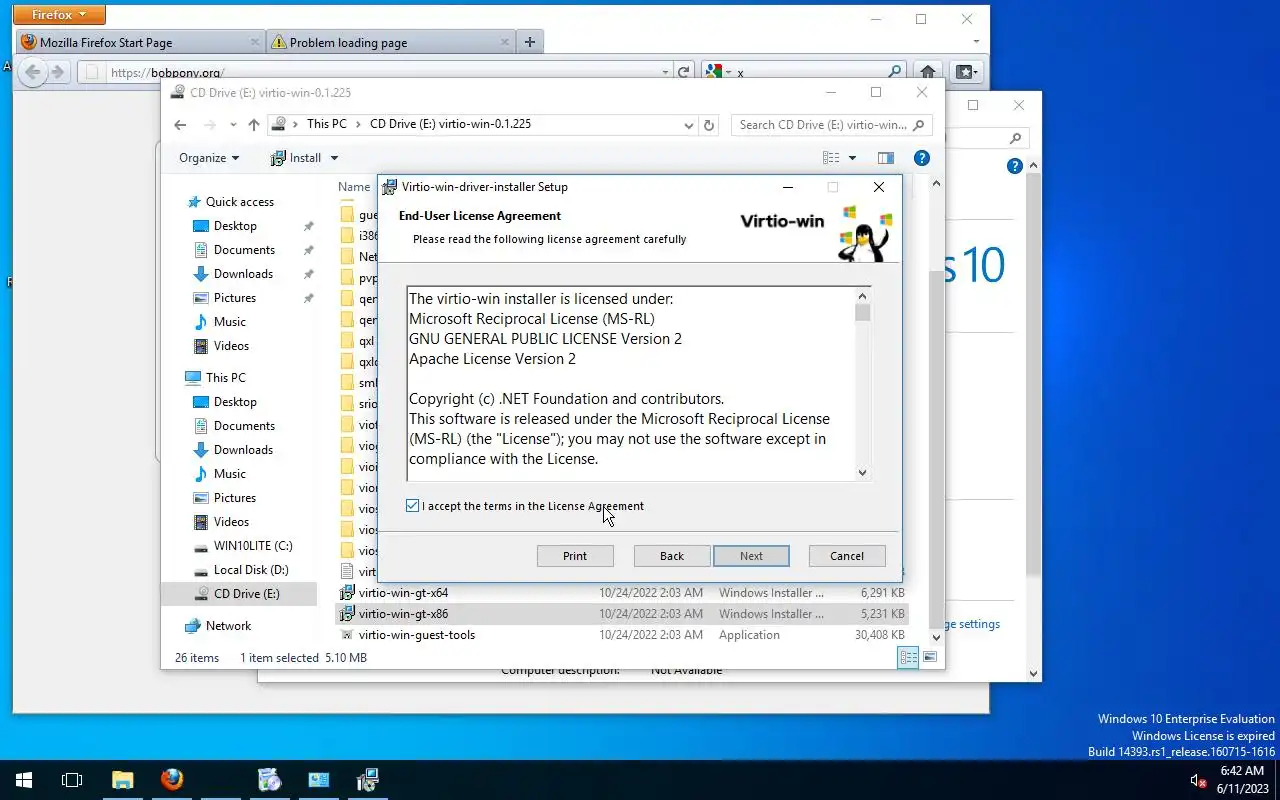Accept the License Agreement terms checkbox
Screen dimensions: 1280x800
point(412,506)
